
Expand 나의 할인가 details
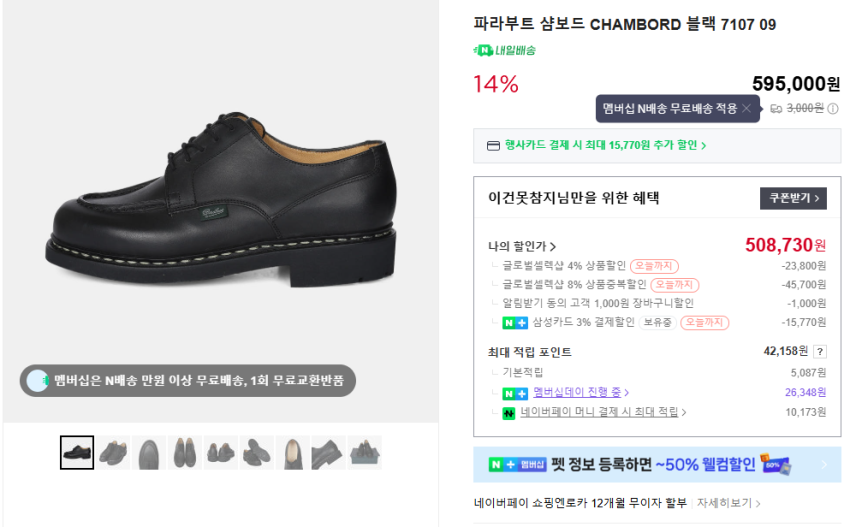pyautogui.click(x=522, y=246)
